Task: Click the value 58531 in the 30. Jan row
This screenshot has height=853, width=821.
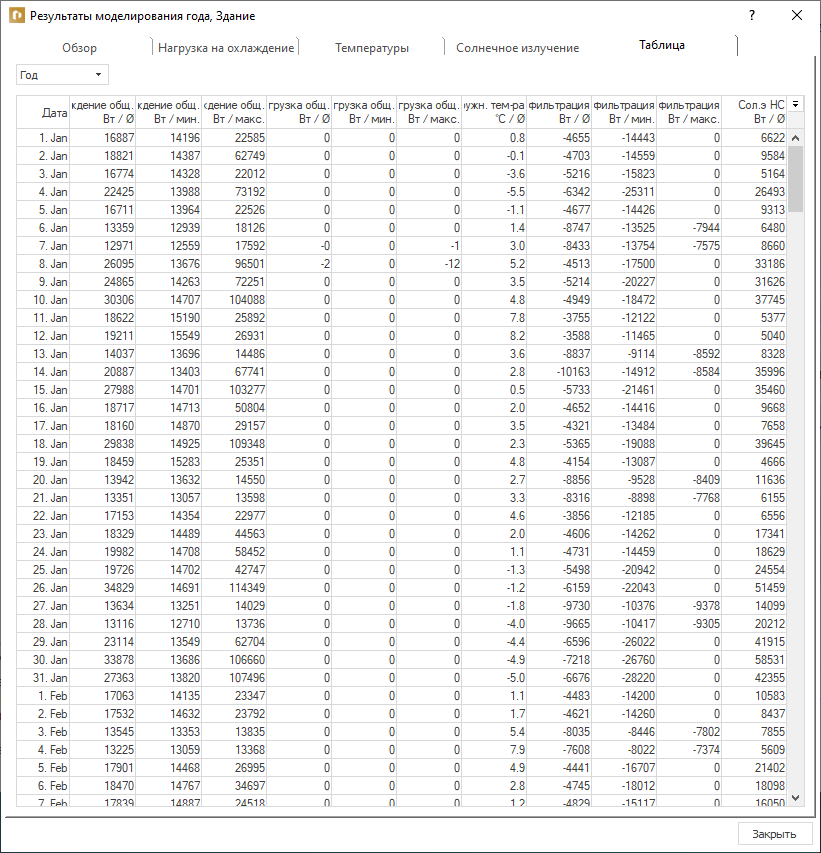Action: [770, 660]
